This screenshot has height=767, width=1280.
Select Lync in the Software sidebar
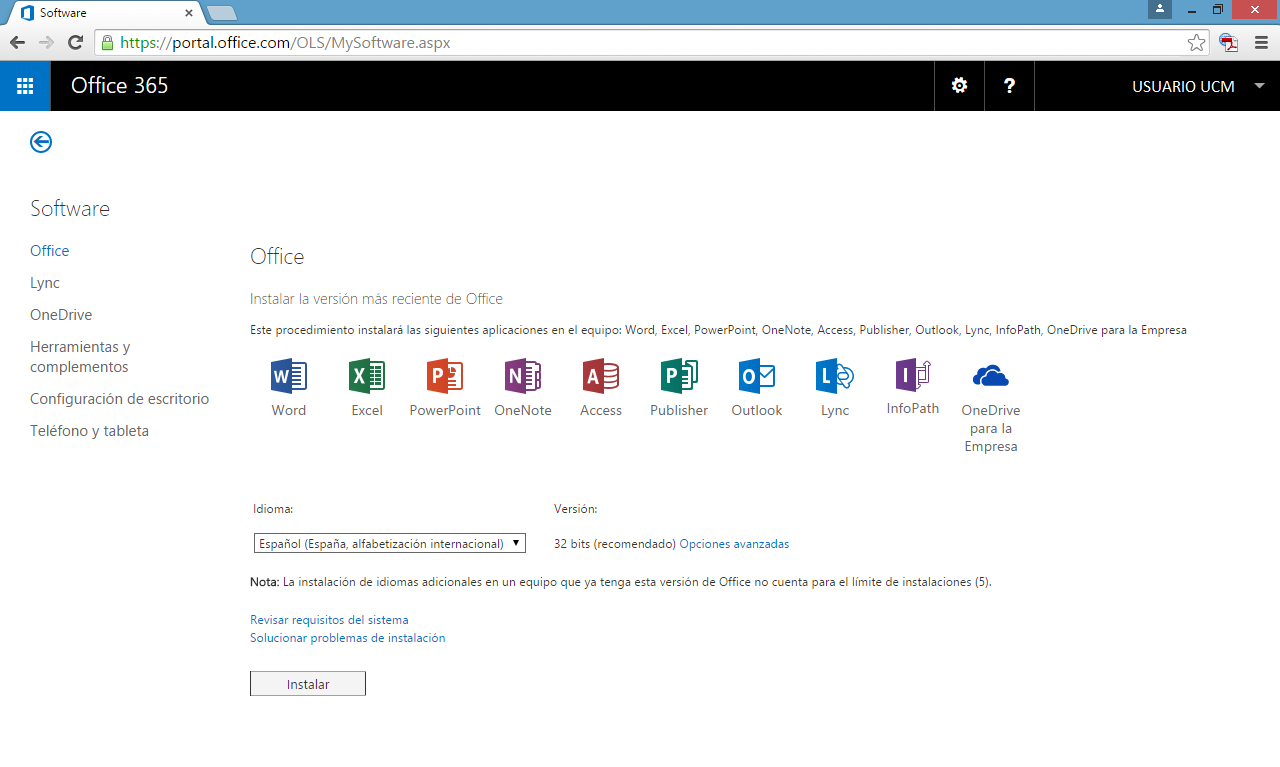coord(45,283)
